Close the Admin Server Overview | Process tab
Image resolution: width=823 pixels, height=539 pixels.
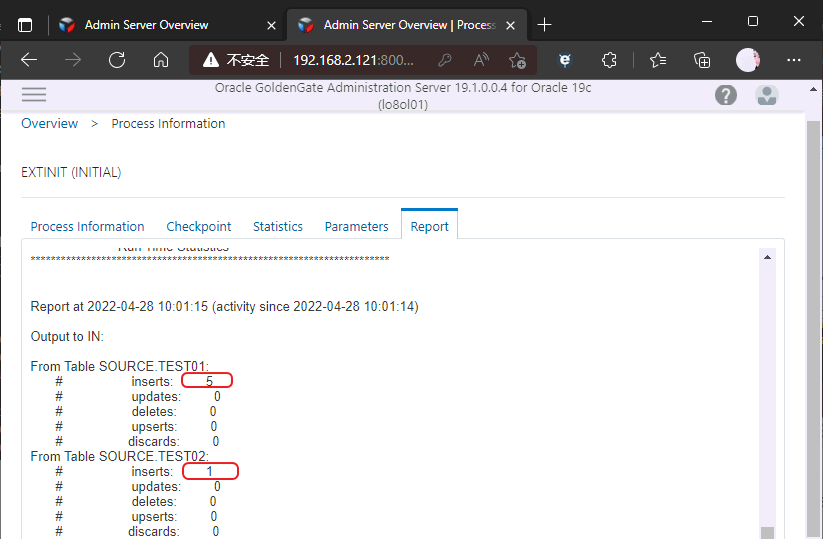pos(510,25)
